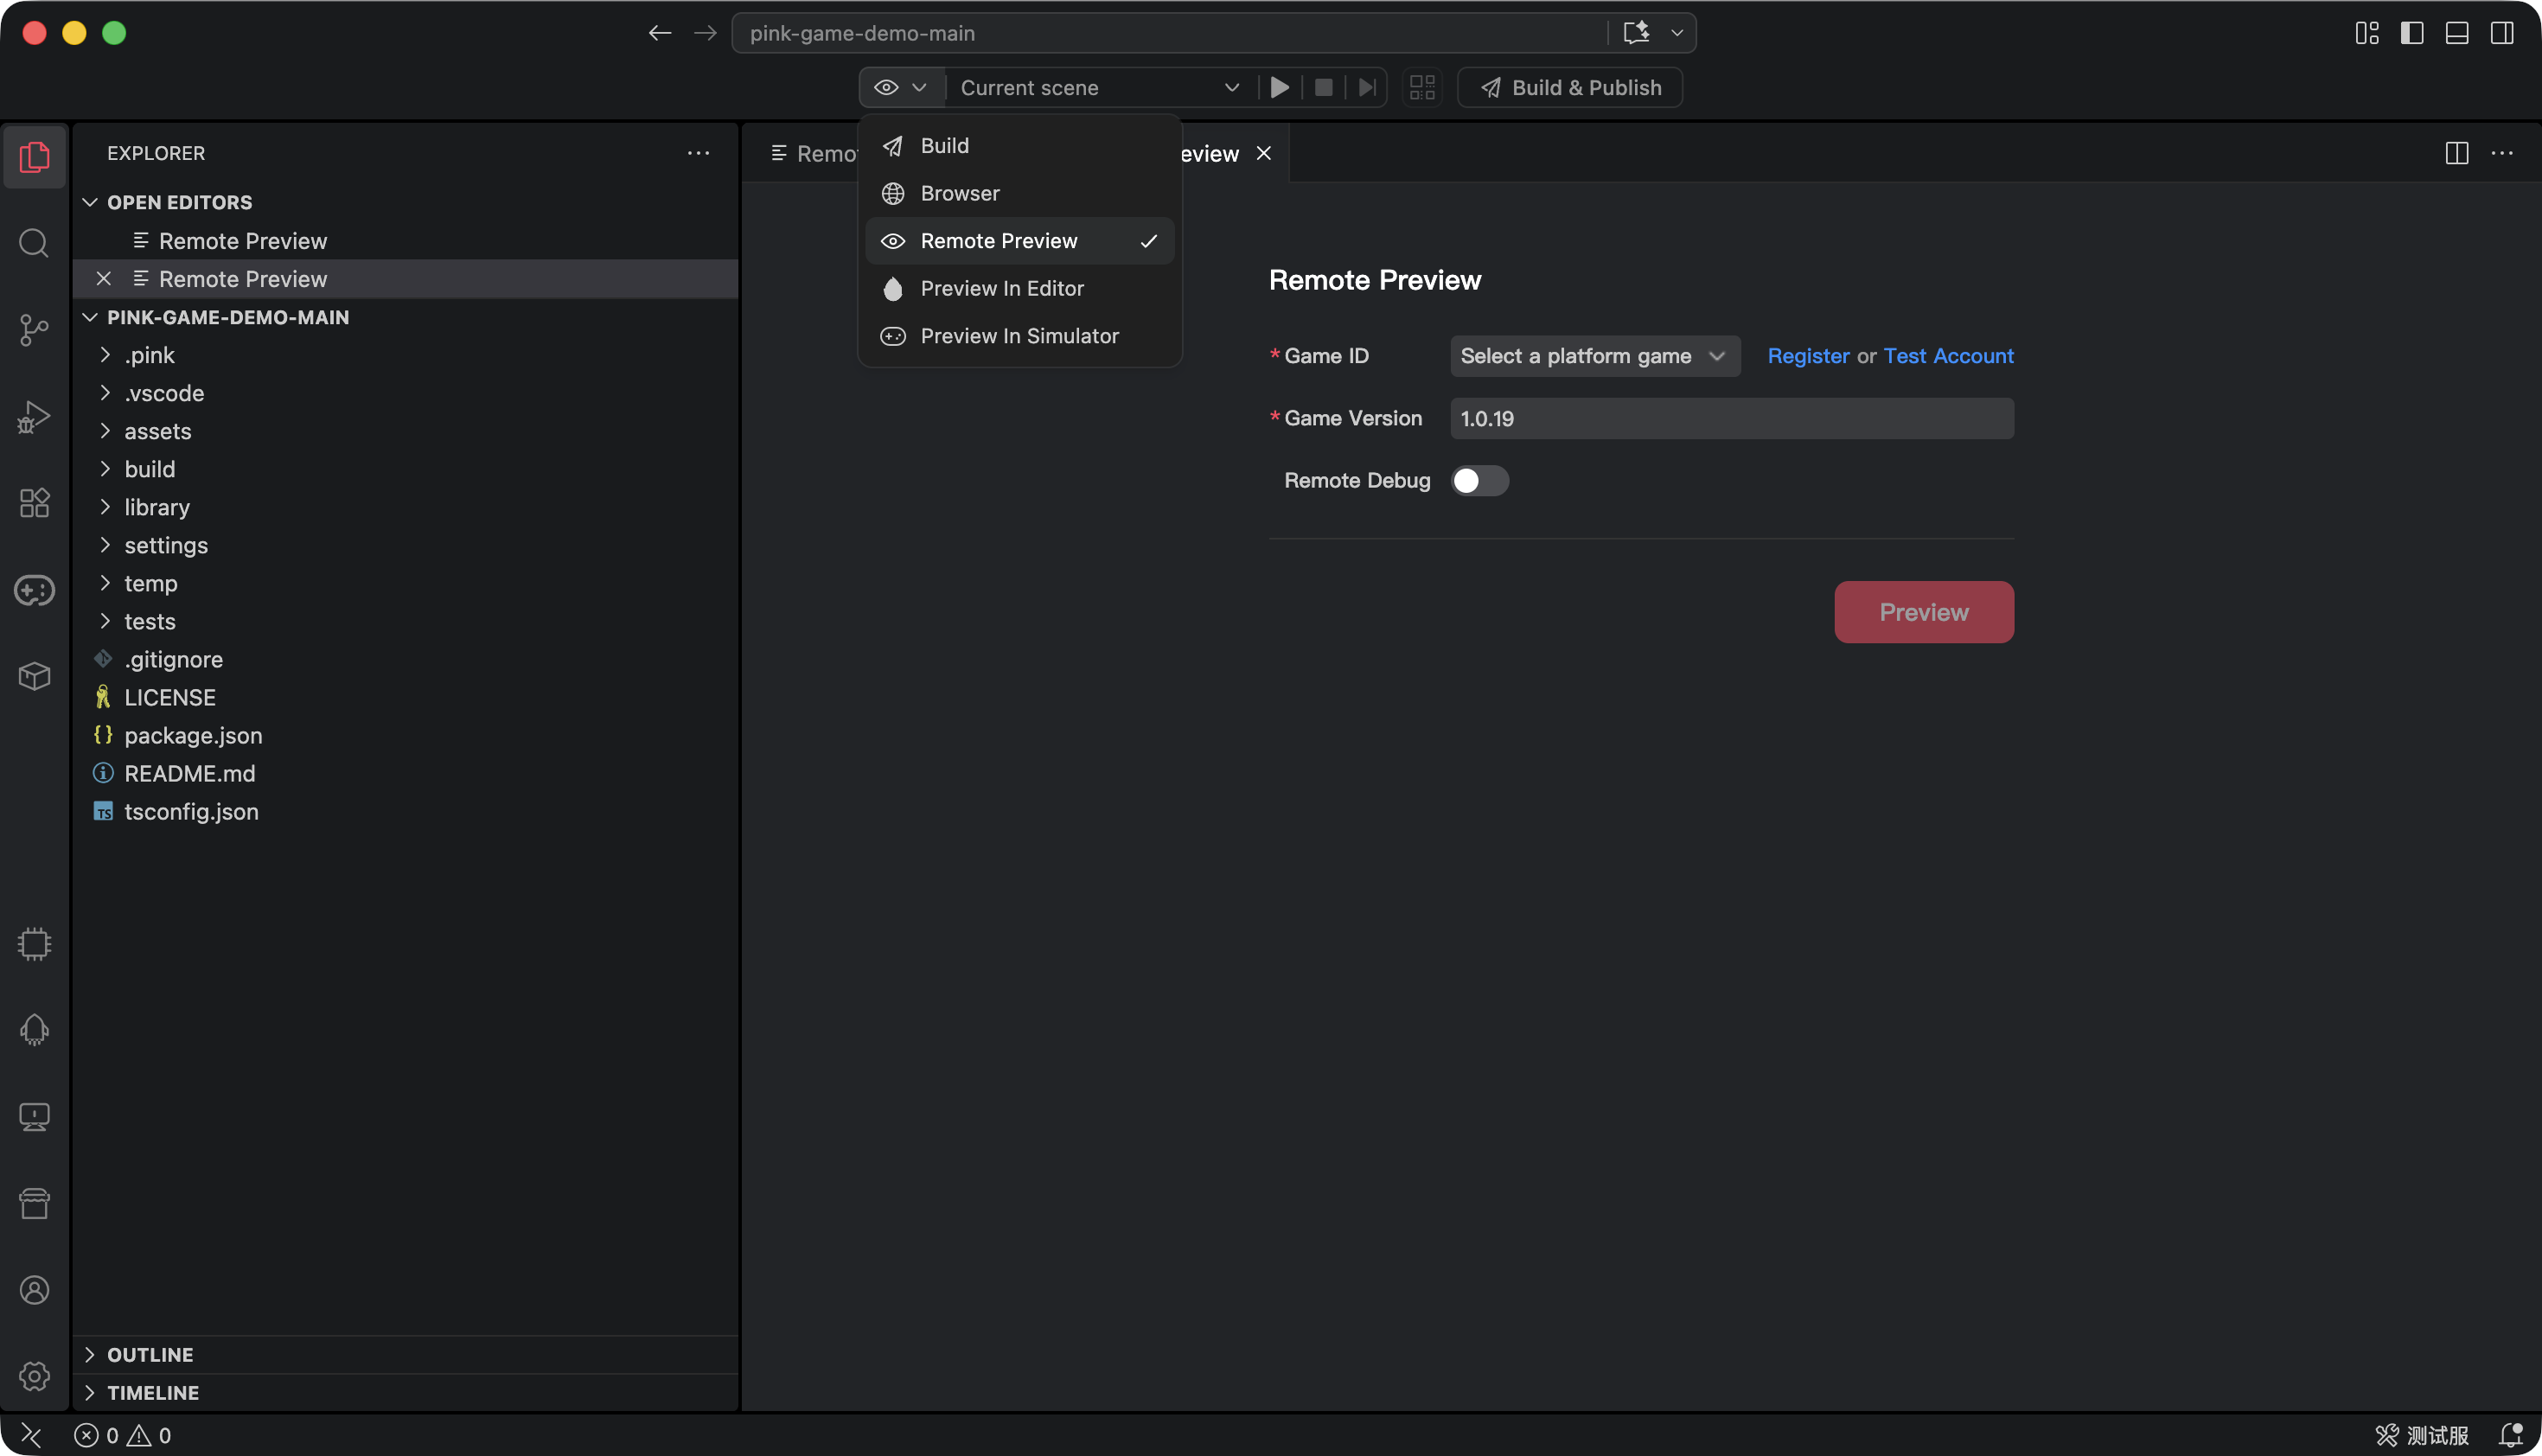Open the notifications bell in status bar
Screen dimensions: 2542x1456
[2510, 1435]
